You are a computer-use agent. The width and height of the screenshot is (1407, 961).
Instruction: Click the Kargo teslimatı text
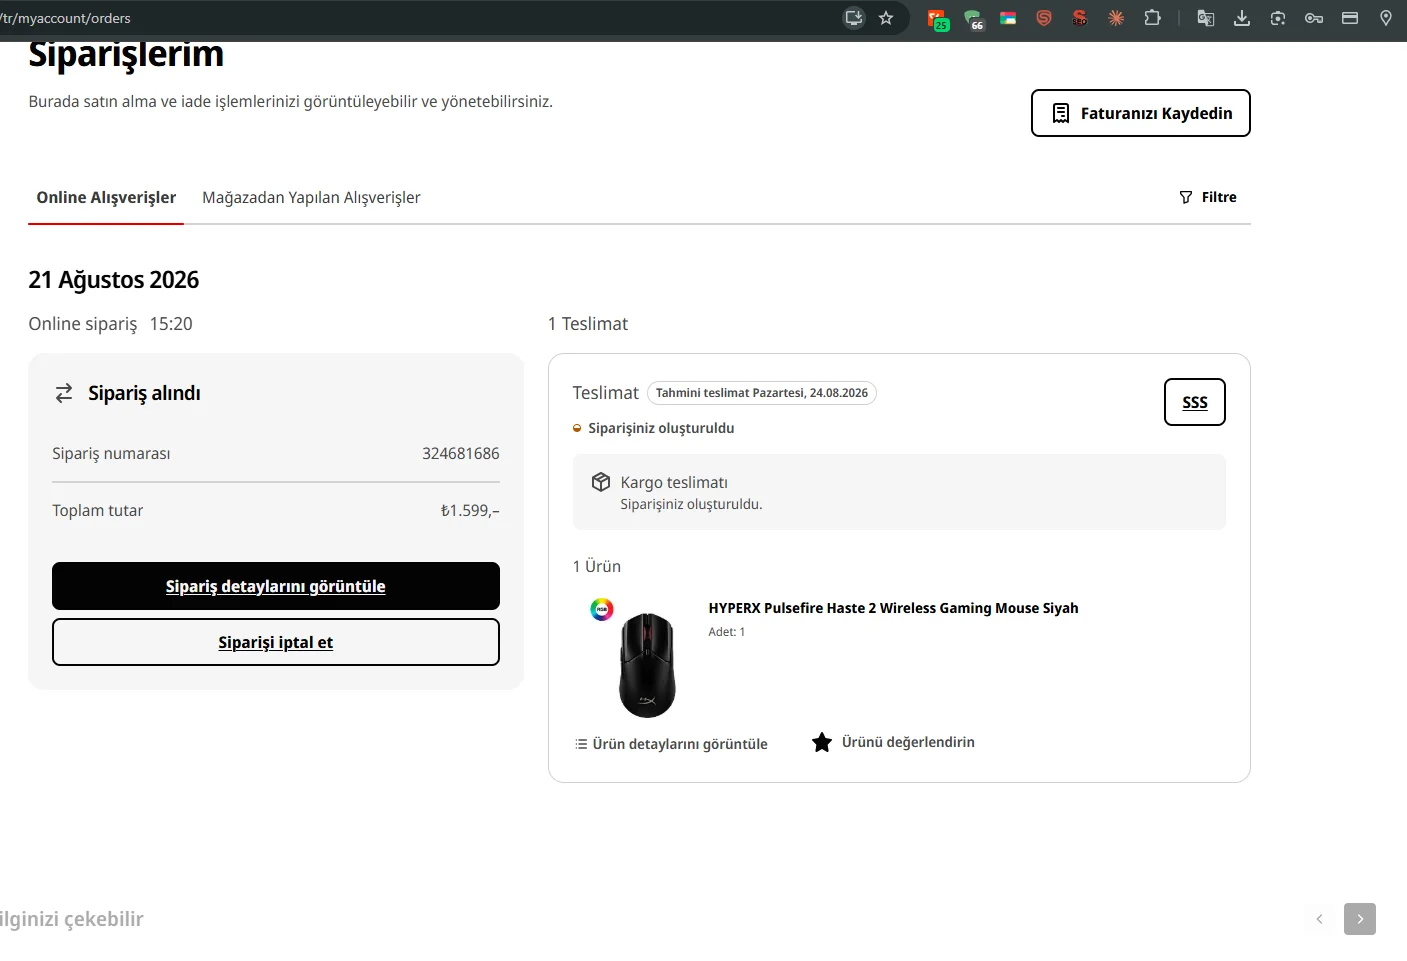coord(674,482)
